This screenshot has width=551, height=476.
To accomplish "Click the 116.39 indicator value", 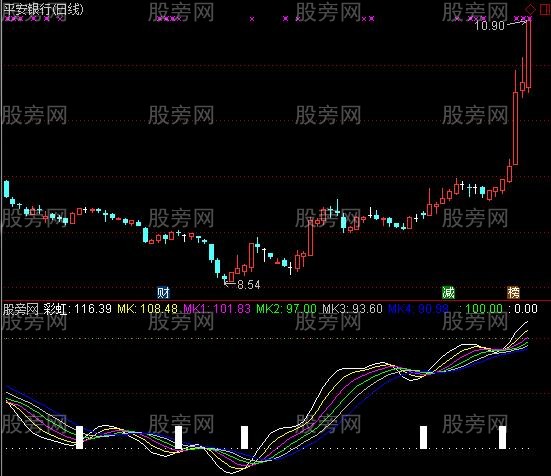I will tap(93, 309).
